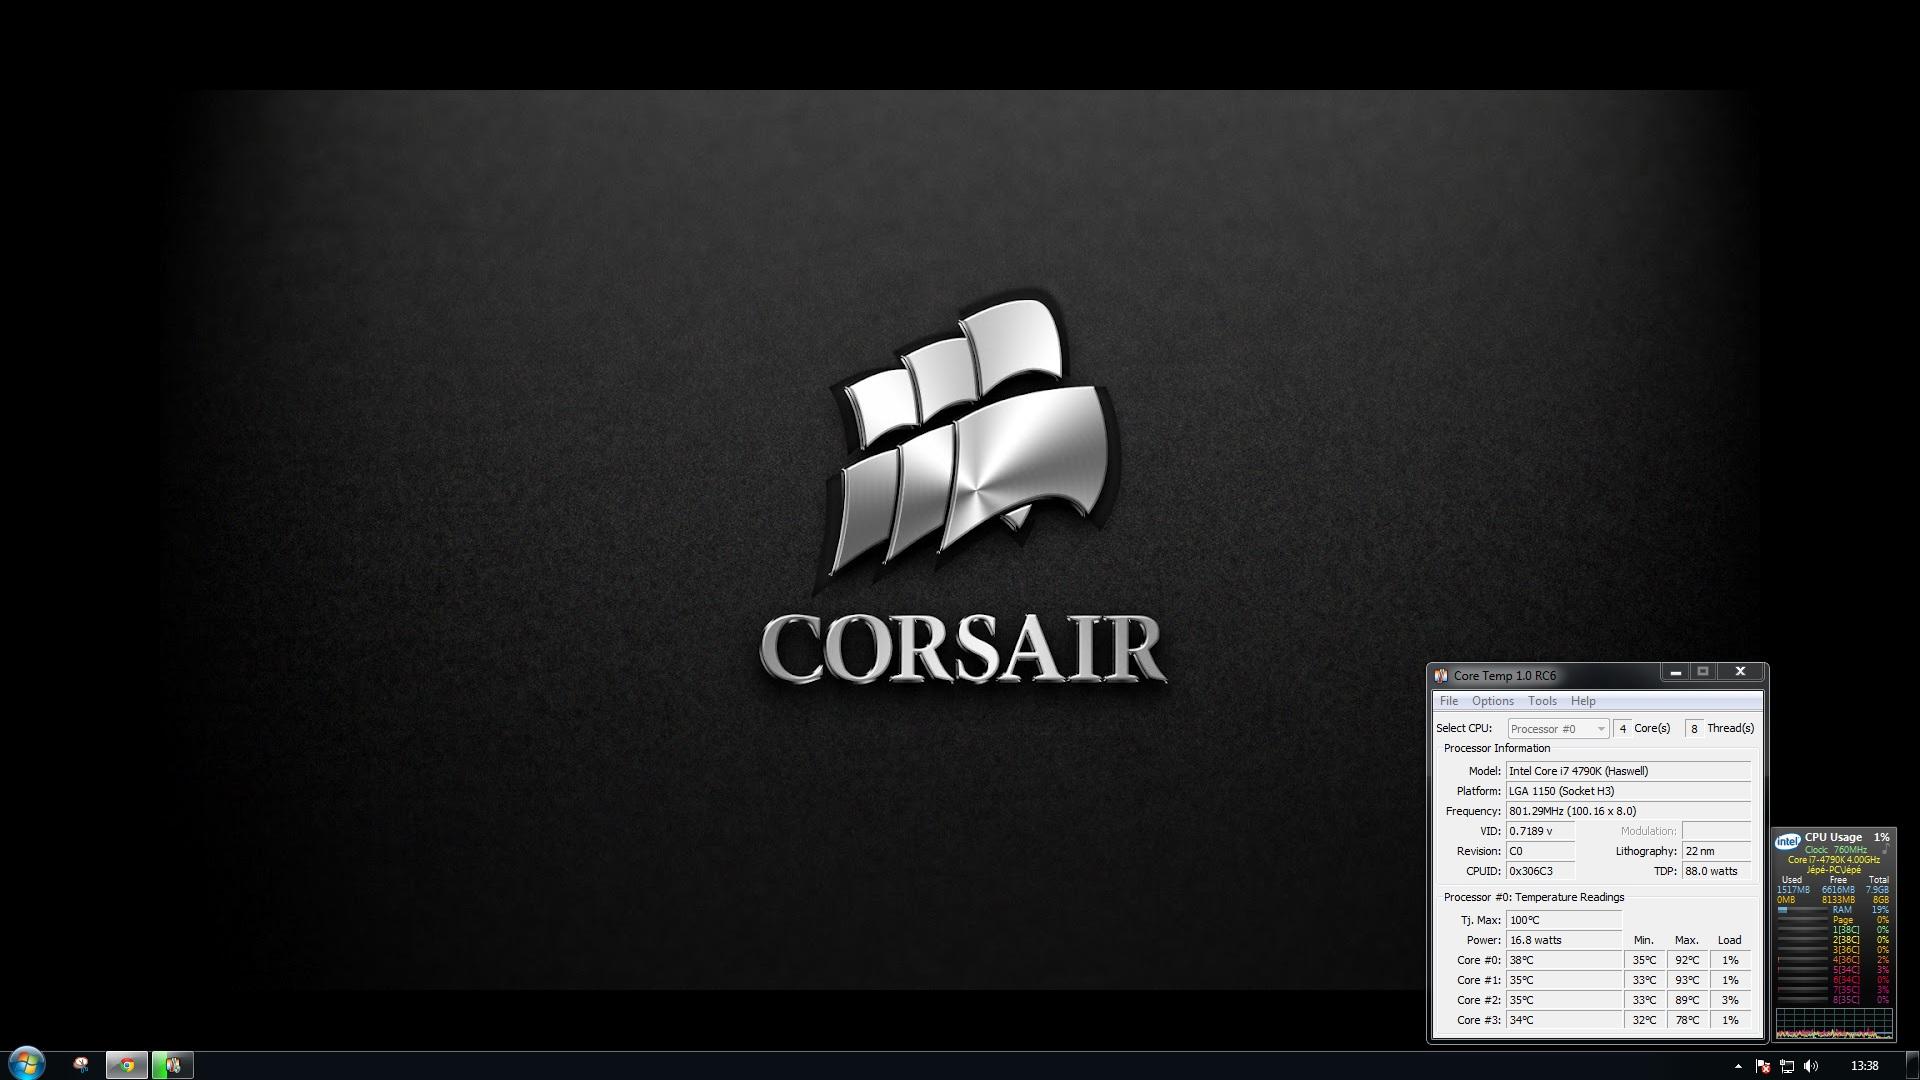Screen dimensions: 1920x1080
Task: Click the Corsair sails logo wallpaper graphic
Action: coord(968,437)
